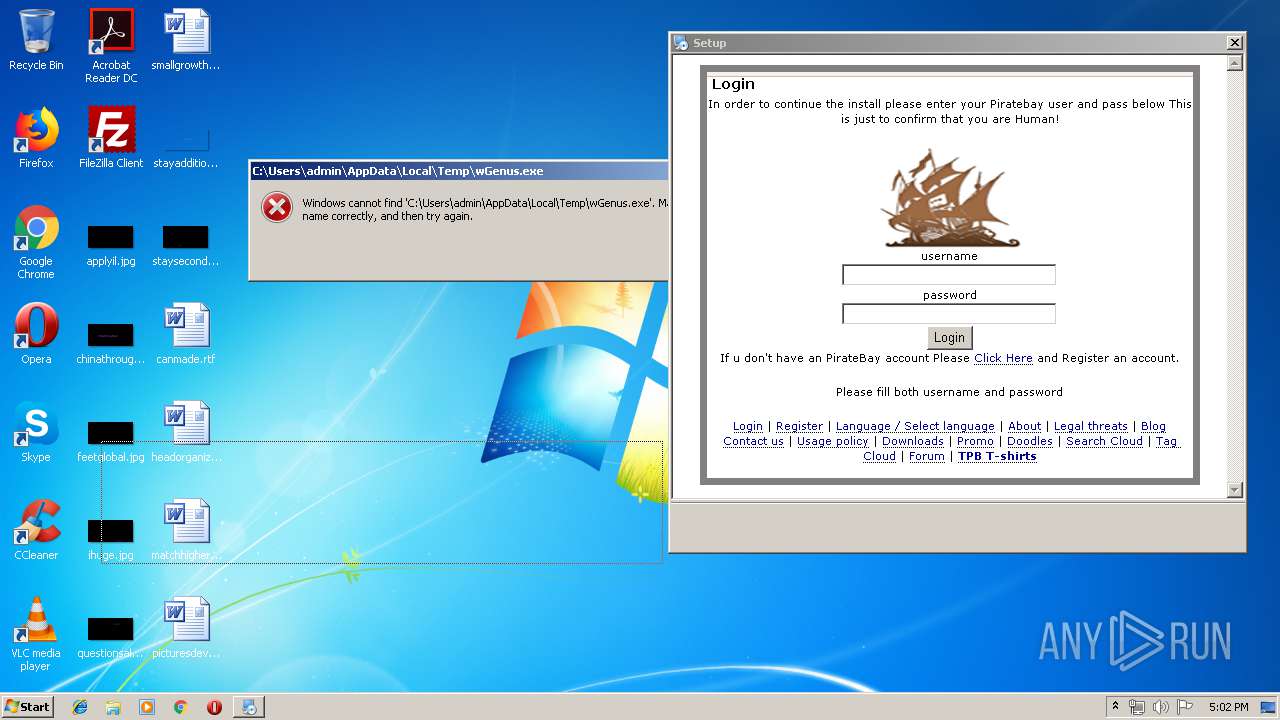Open the Forum footer link
Screen dimensions: 1280x720
click(927, 456)
